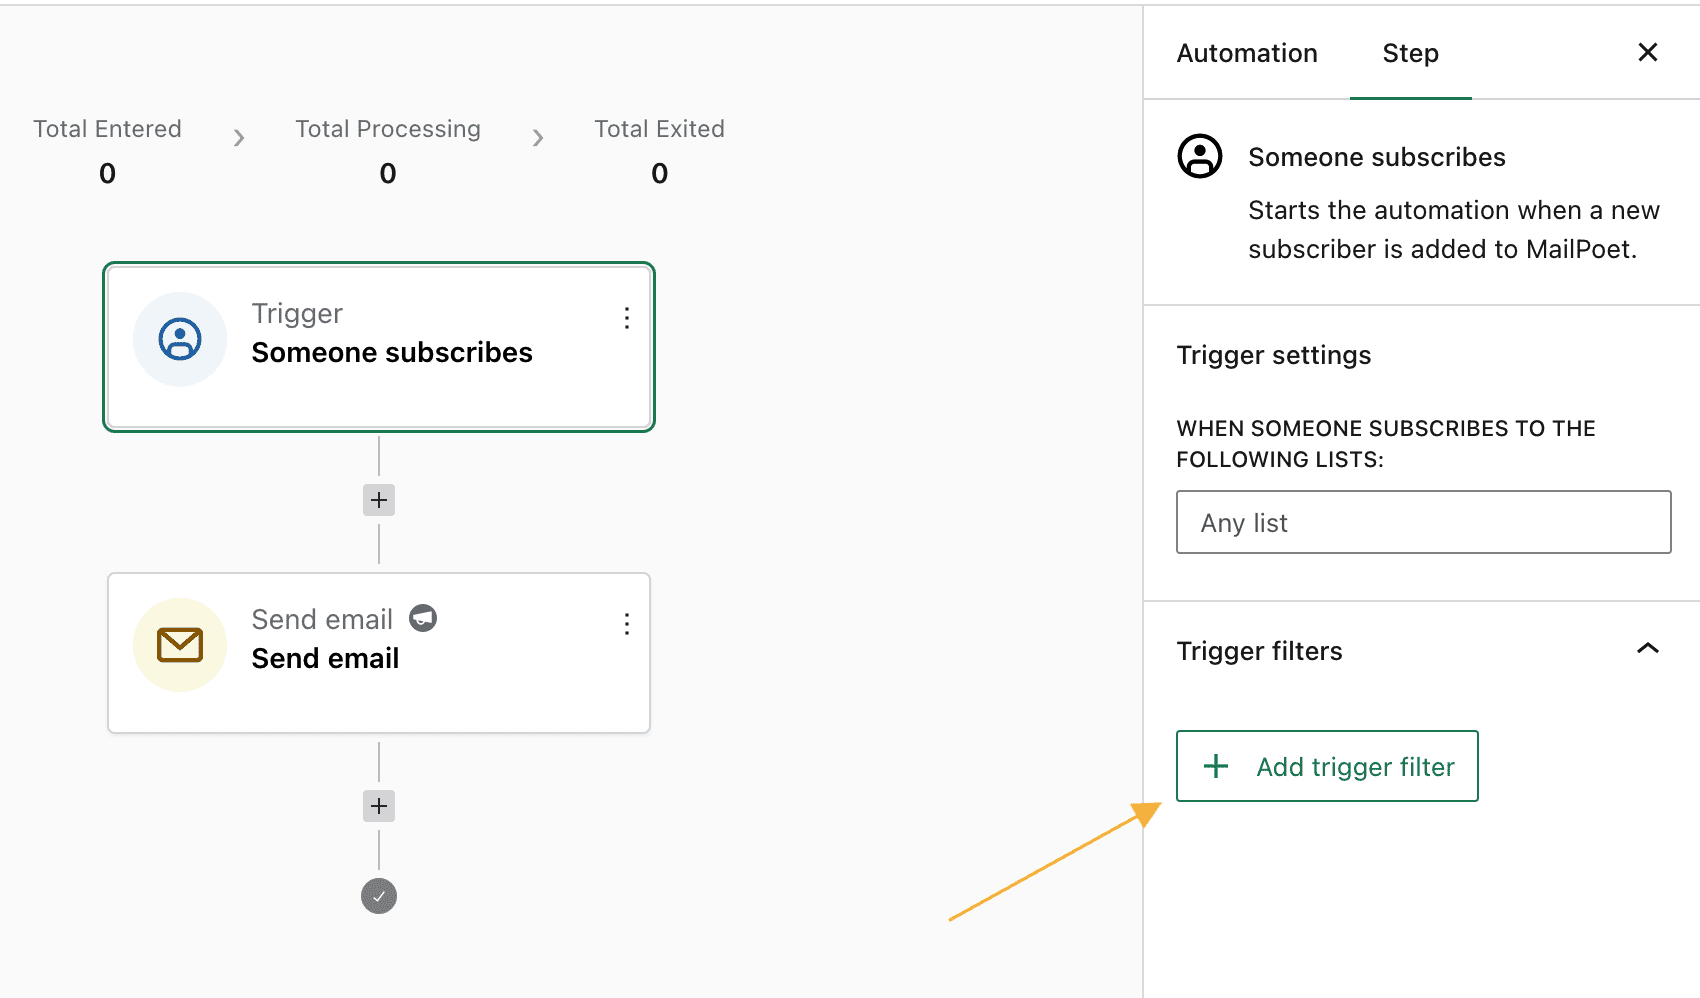This screenshot has width=1700, height=998.
Task: Click the chevron after Total Entered
Action: (239, 138)
